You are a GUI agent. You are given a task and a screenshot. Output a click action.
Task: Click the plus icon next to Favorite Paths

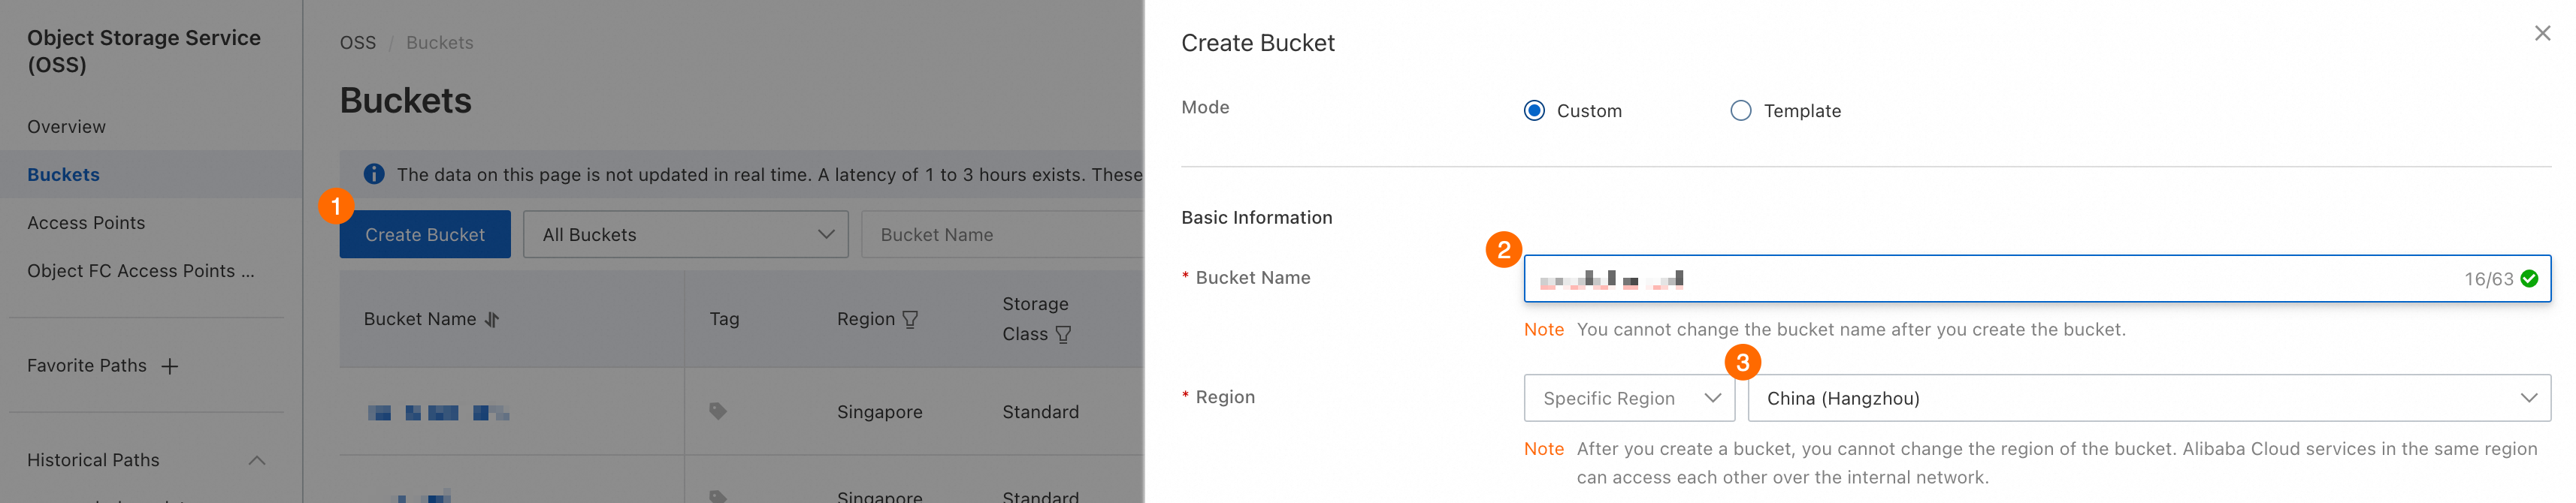[170, 367]
